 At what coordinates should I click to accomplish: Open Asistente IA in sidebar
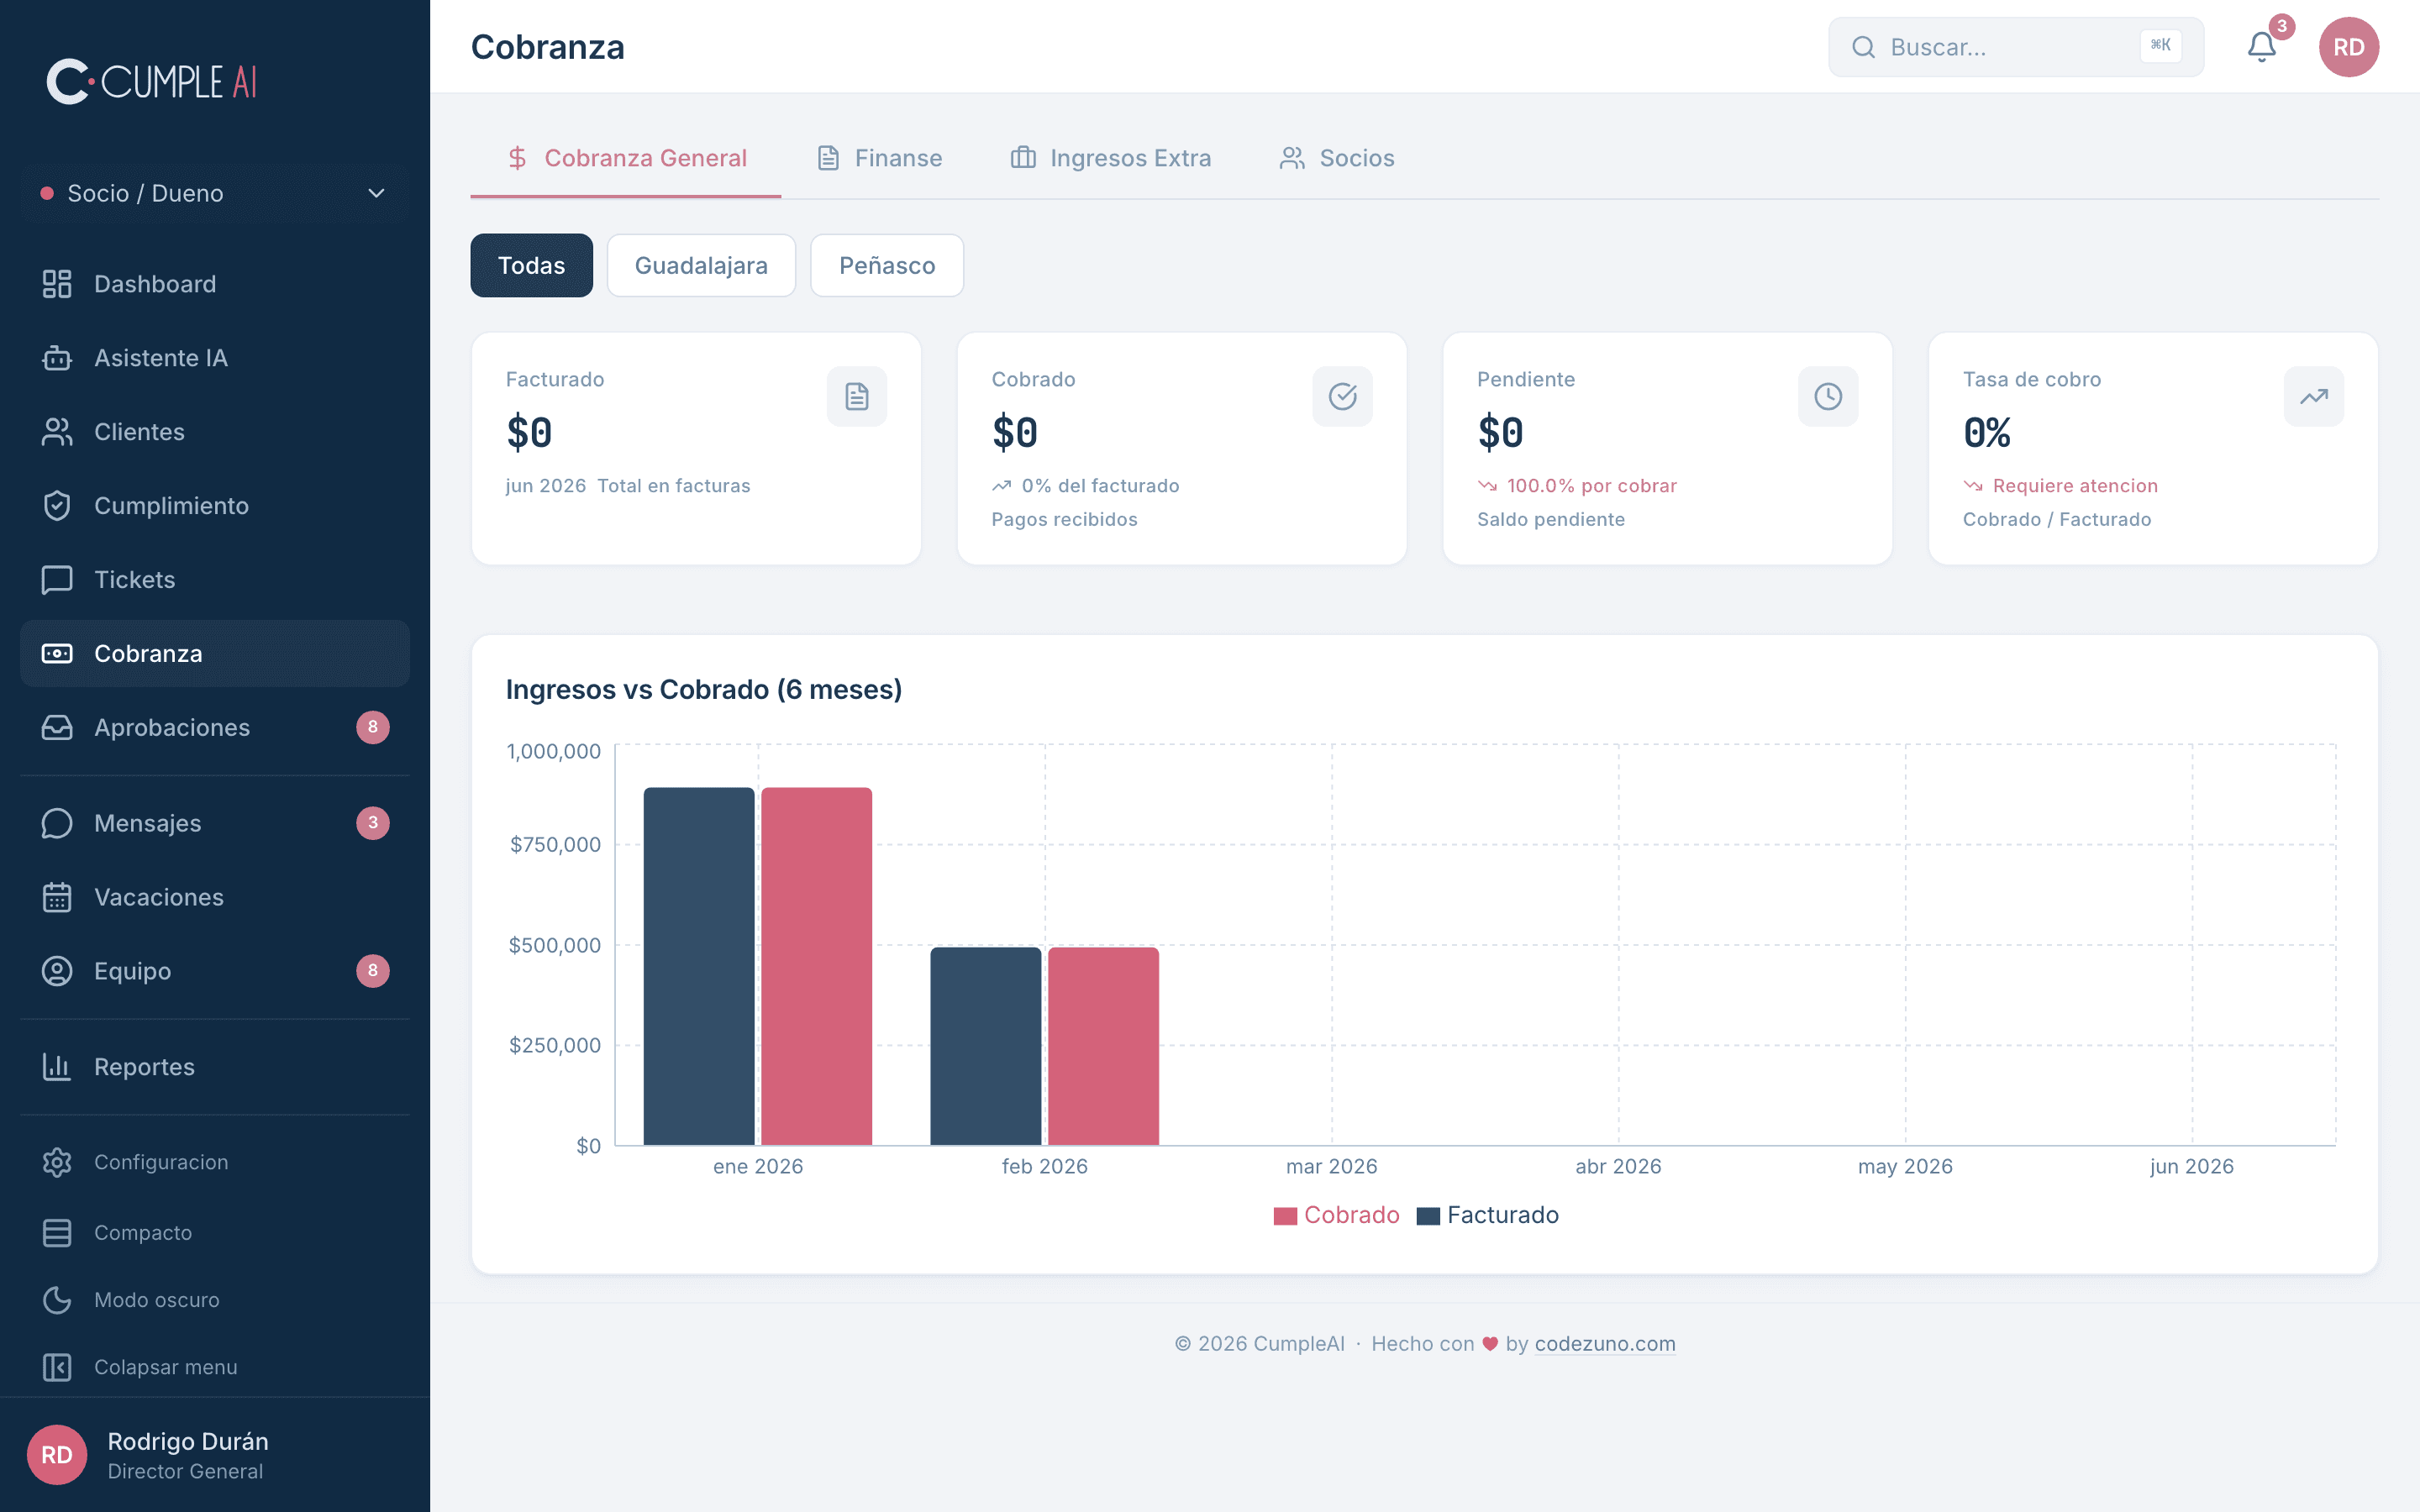(215, 358)
